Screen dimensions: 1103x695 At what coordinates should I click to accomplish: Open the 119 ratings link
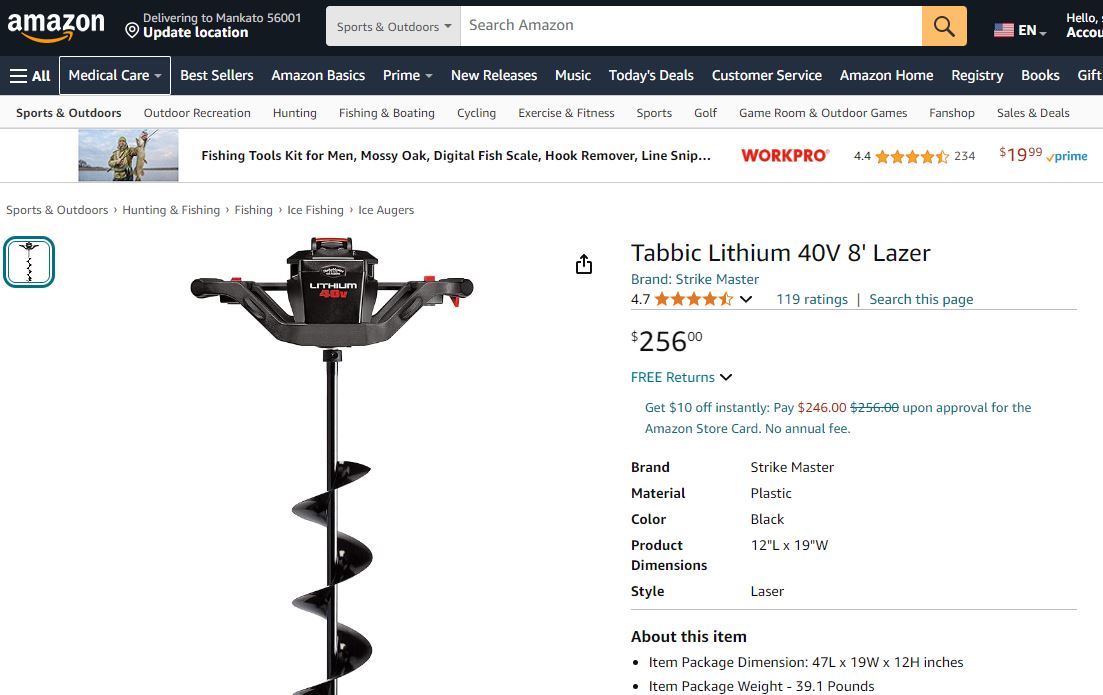(812, 299)
